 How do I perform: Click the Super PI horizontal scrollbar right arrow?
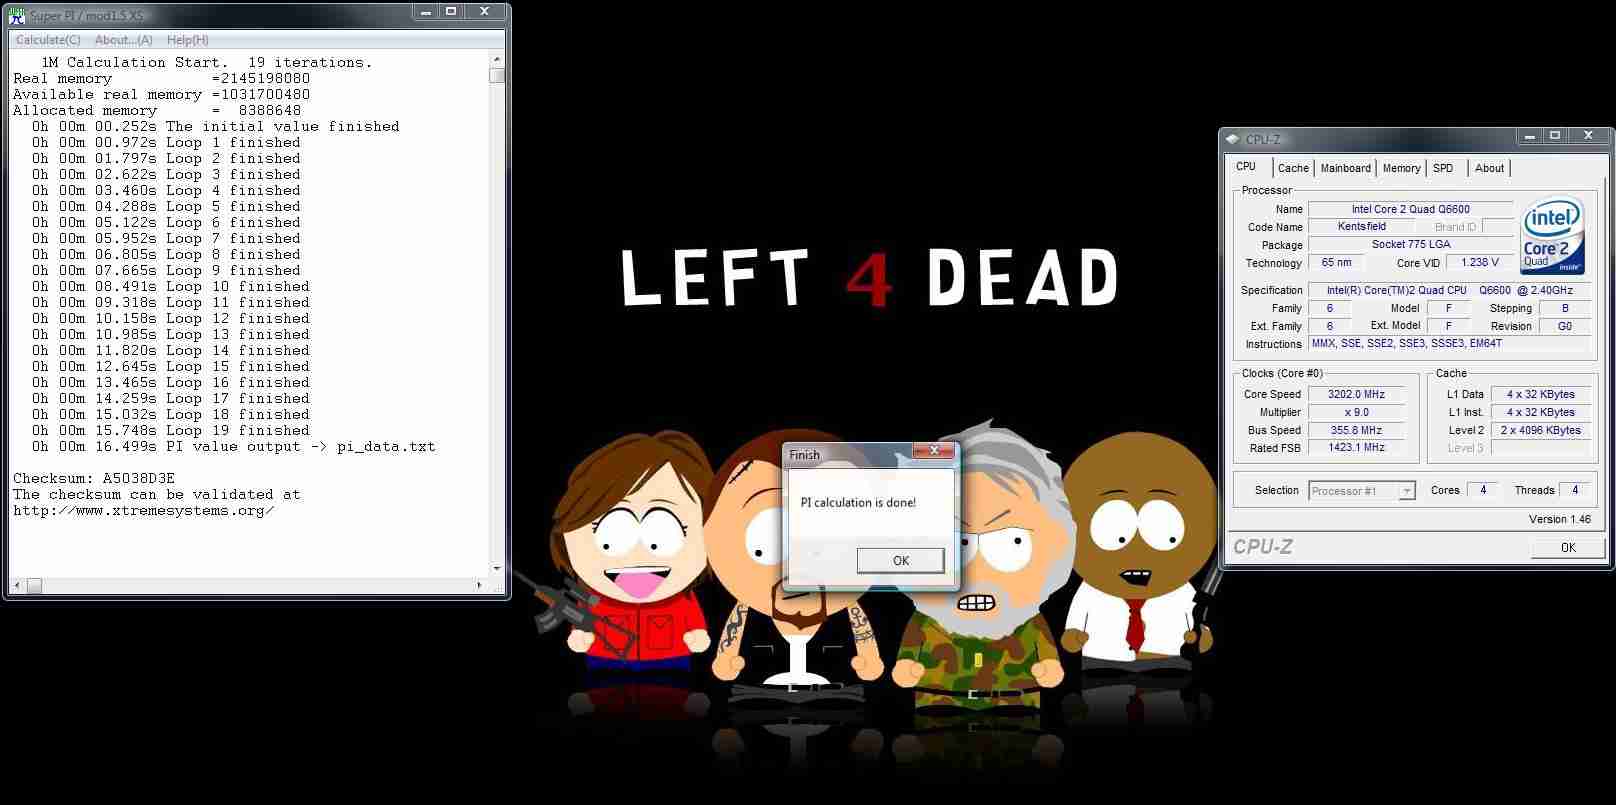(479, 586)
